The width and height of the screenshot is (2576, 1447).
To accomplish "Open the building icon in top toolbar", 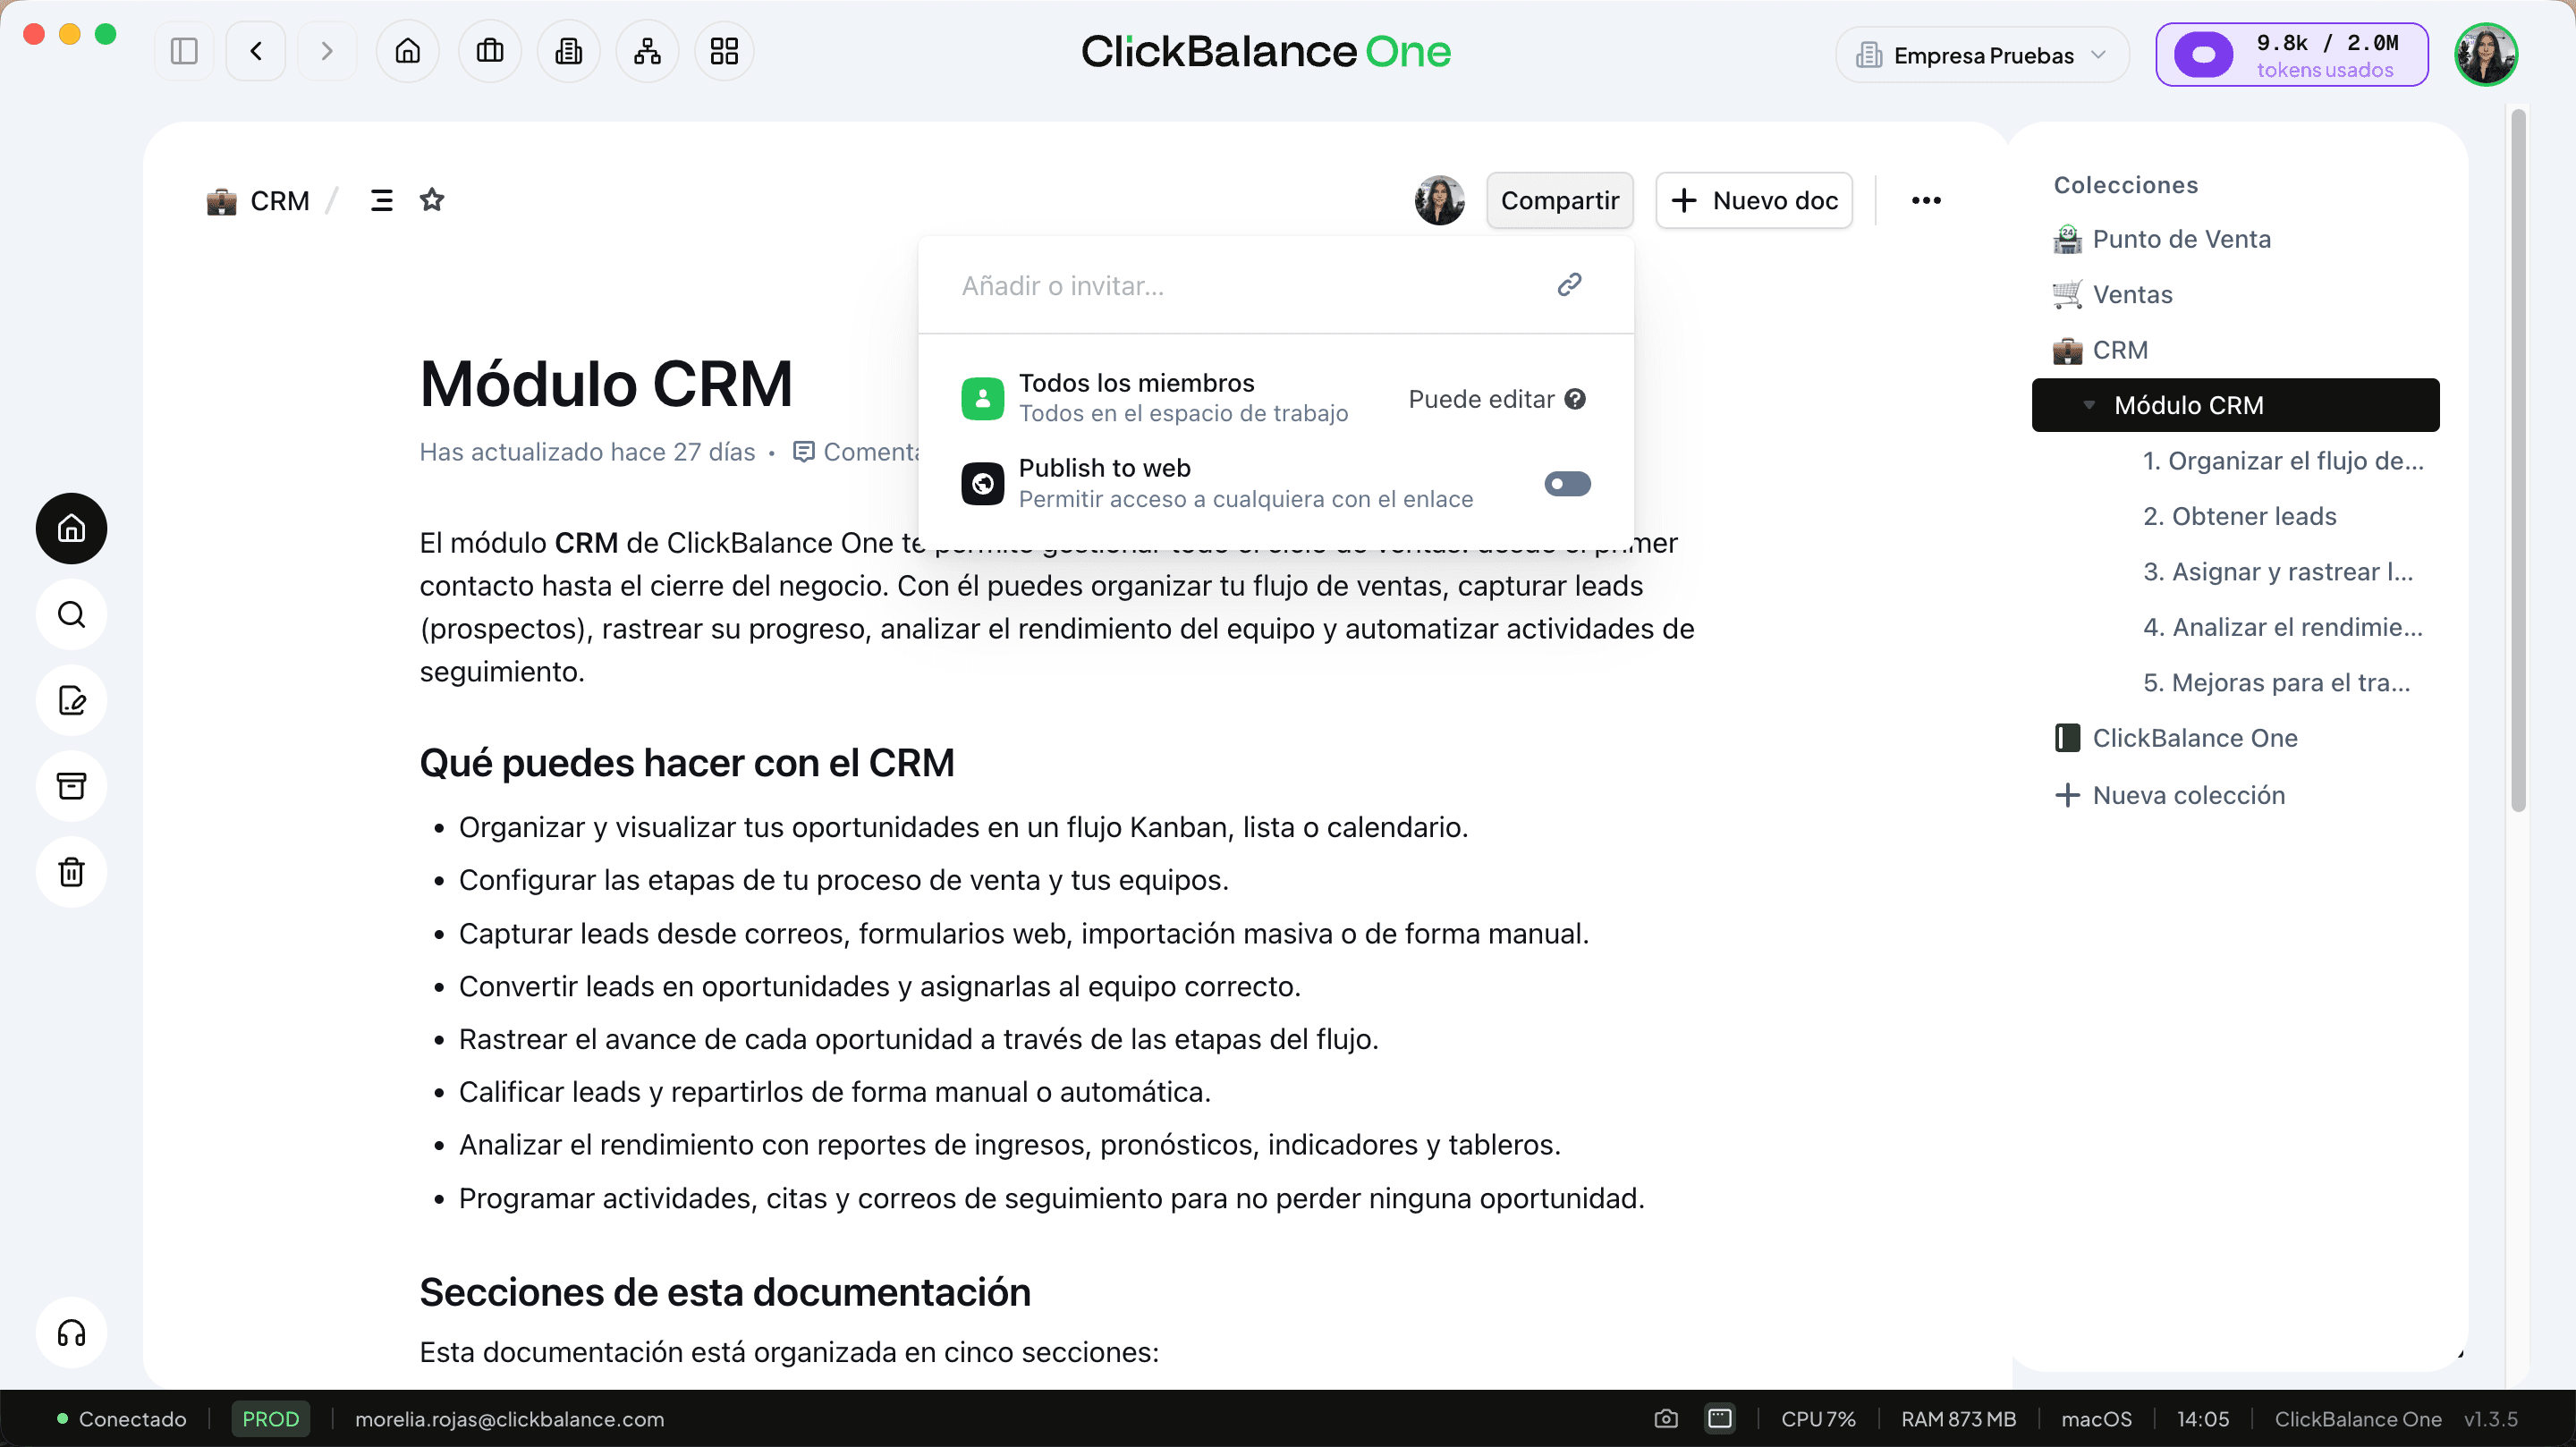I will point(569,51).
